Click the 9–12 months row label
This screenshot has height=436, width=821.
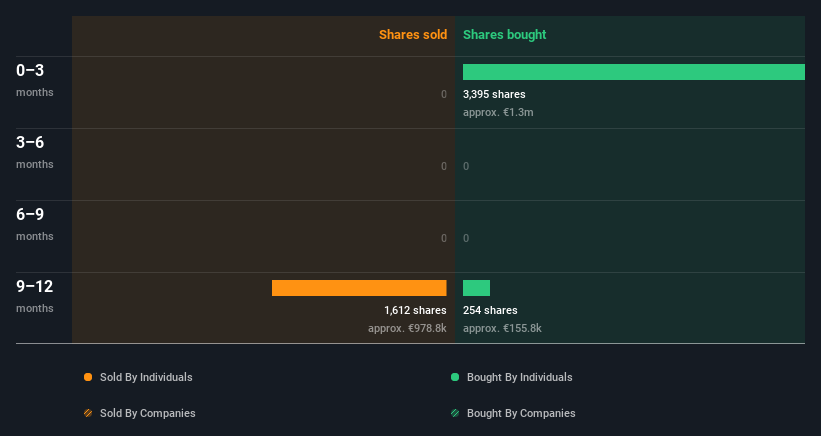[x=35, y=296]
